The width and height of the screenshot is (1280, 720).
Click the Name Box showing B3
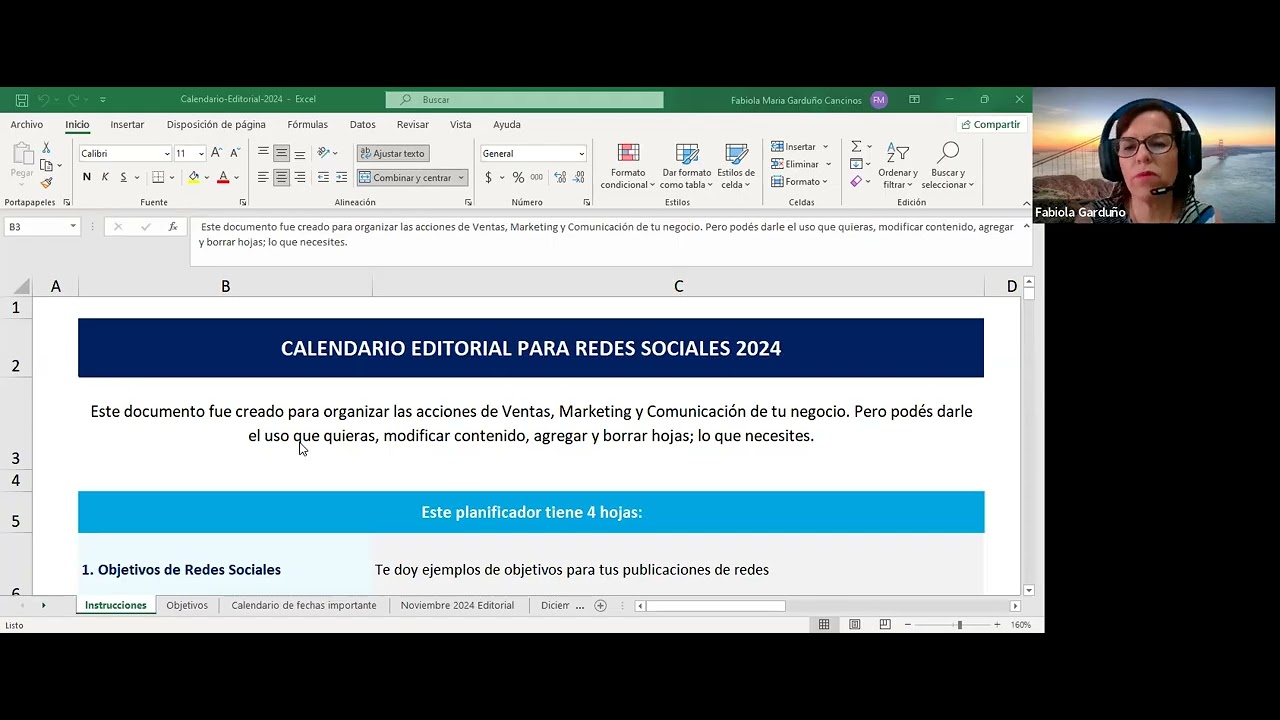pos(42,227)
